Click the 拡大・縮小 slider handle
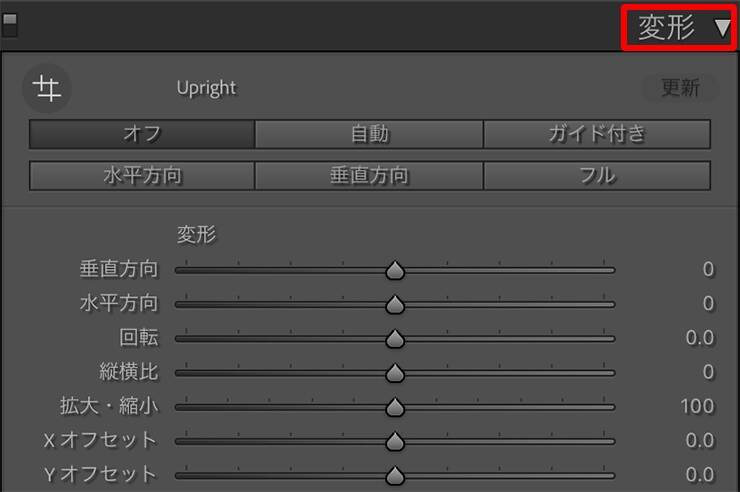 [395, 407]
